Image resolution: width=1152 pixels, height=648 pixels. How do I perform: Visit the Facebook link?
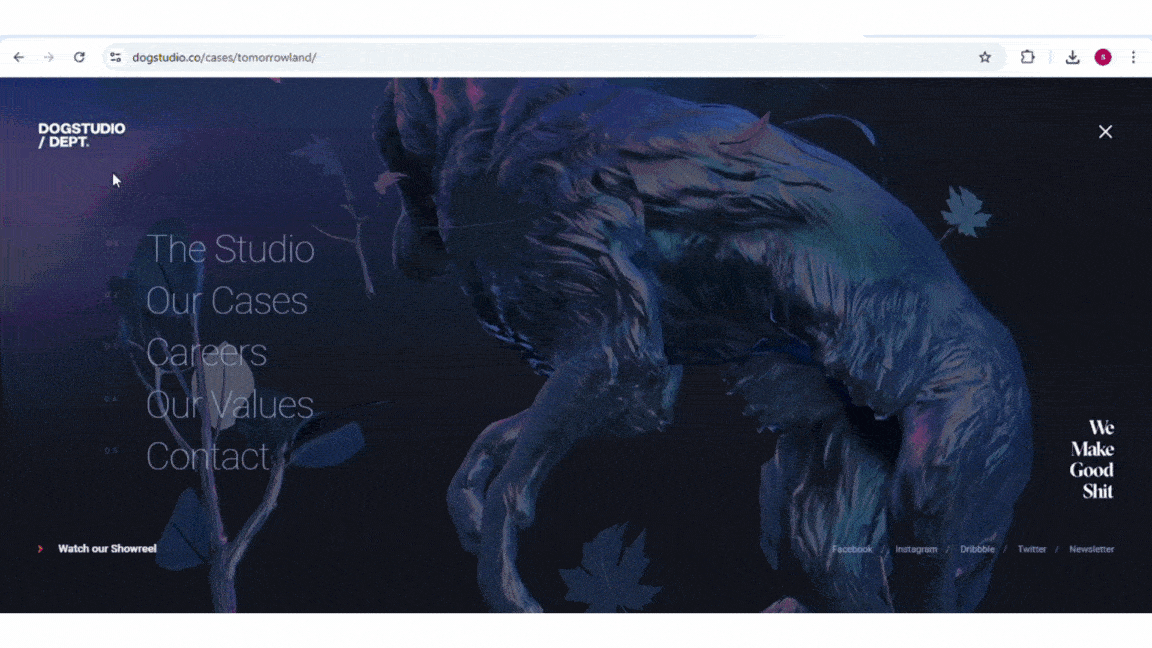852,549
